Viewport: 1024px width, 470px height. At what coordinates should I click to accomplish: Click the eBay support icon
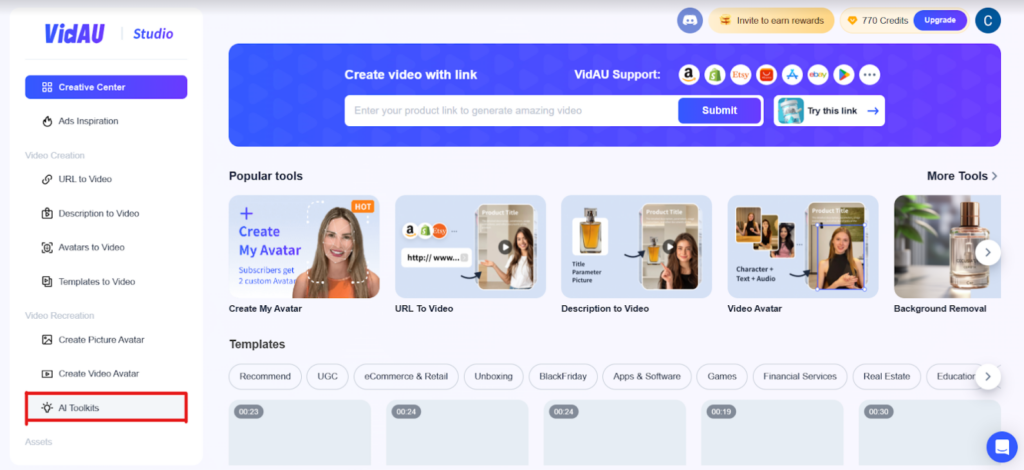[x=818, y=75]
